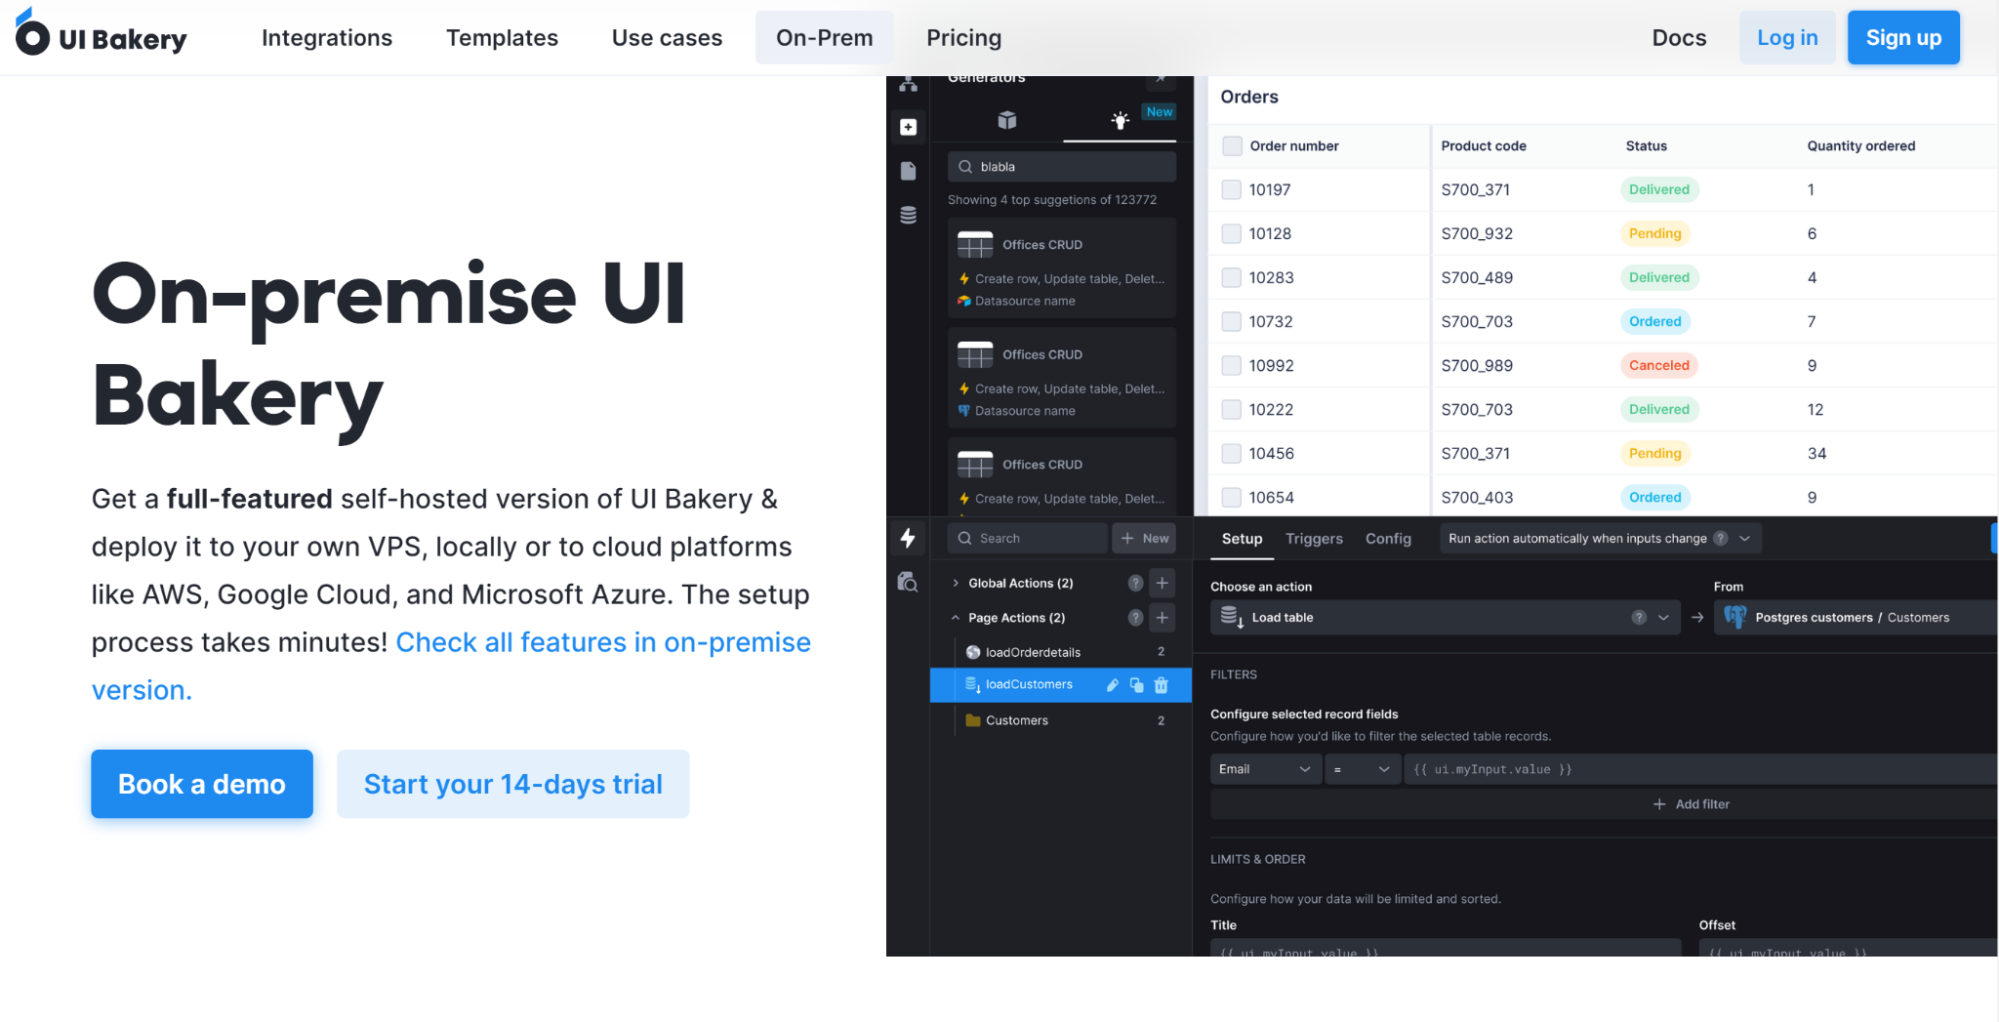Check the checkbox for order 10197

[1231, 189]
